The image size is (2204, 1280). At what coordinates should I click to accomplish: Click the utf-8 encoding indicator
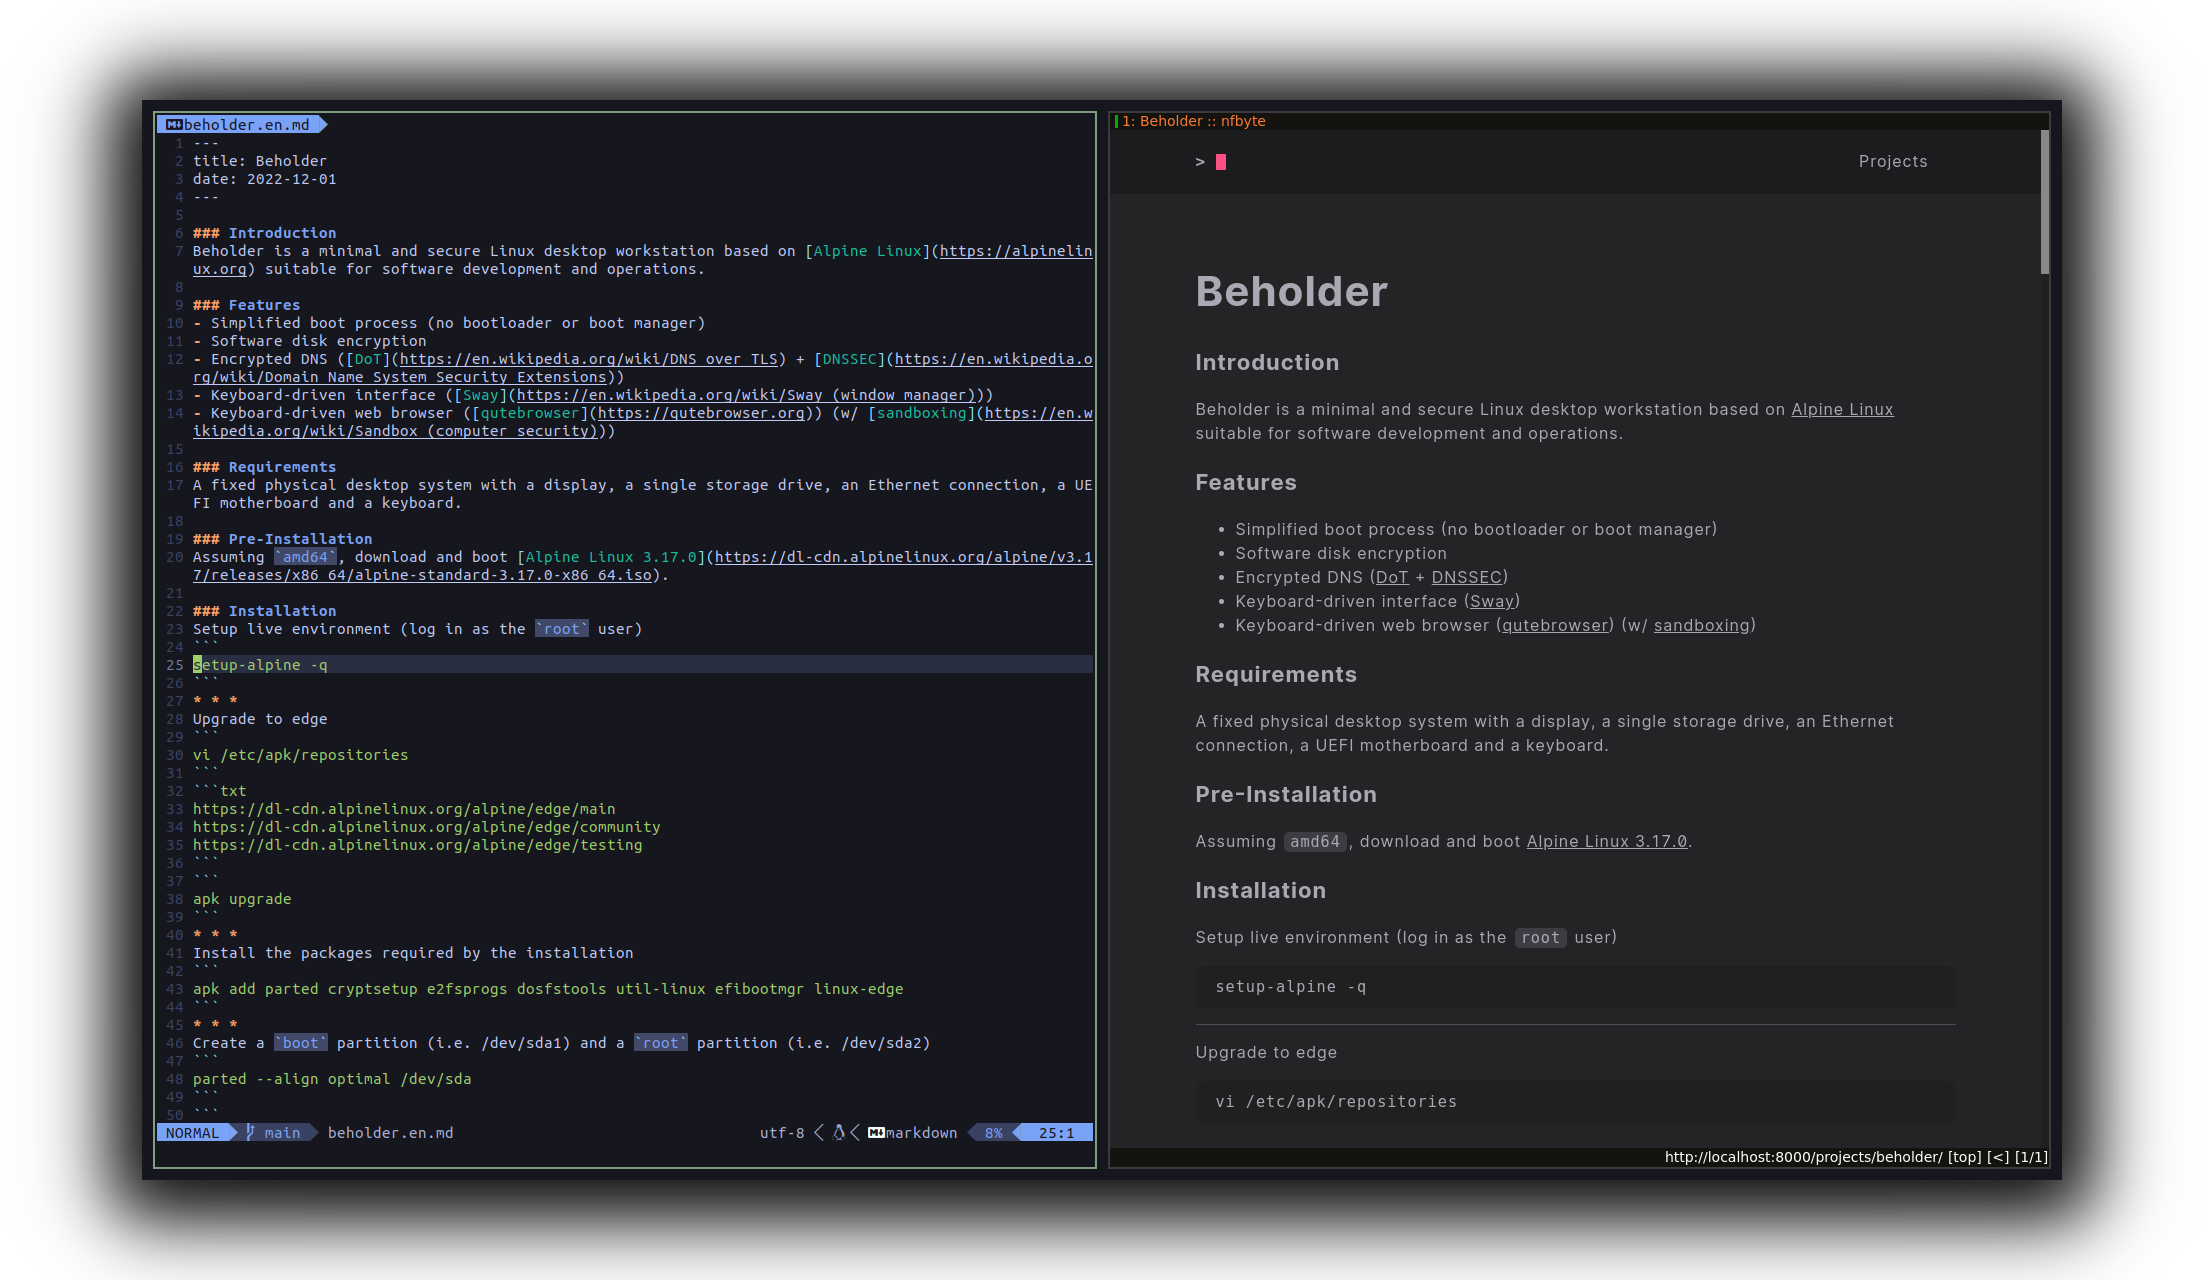pos(781,1132)
